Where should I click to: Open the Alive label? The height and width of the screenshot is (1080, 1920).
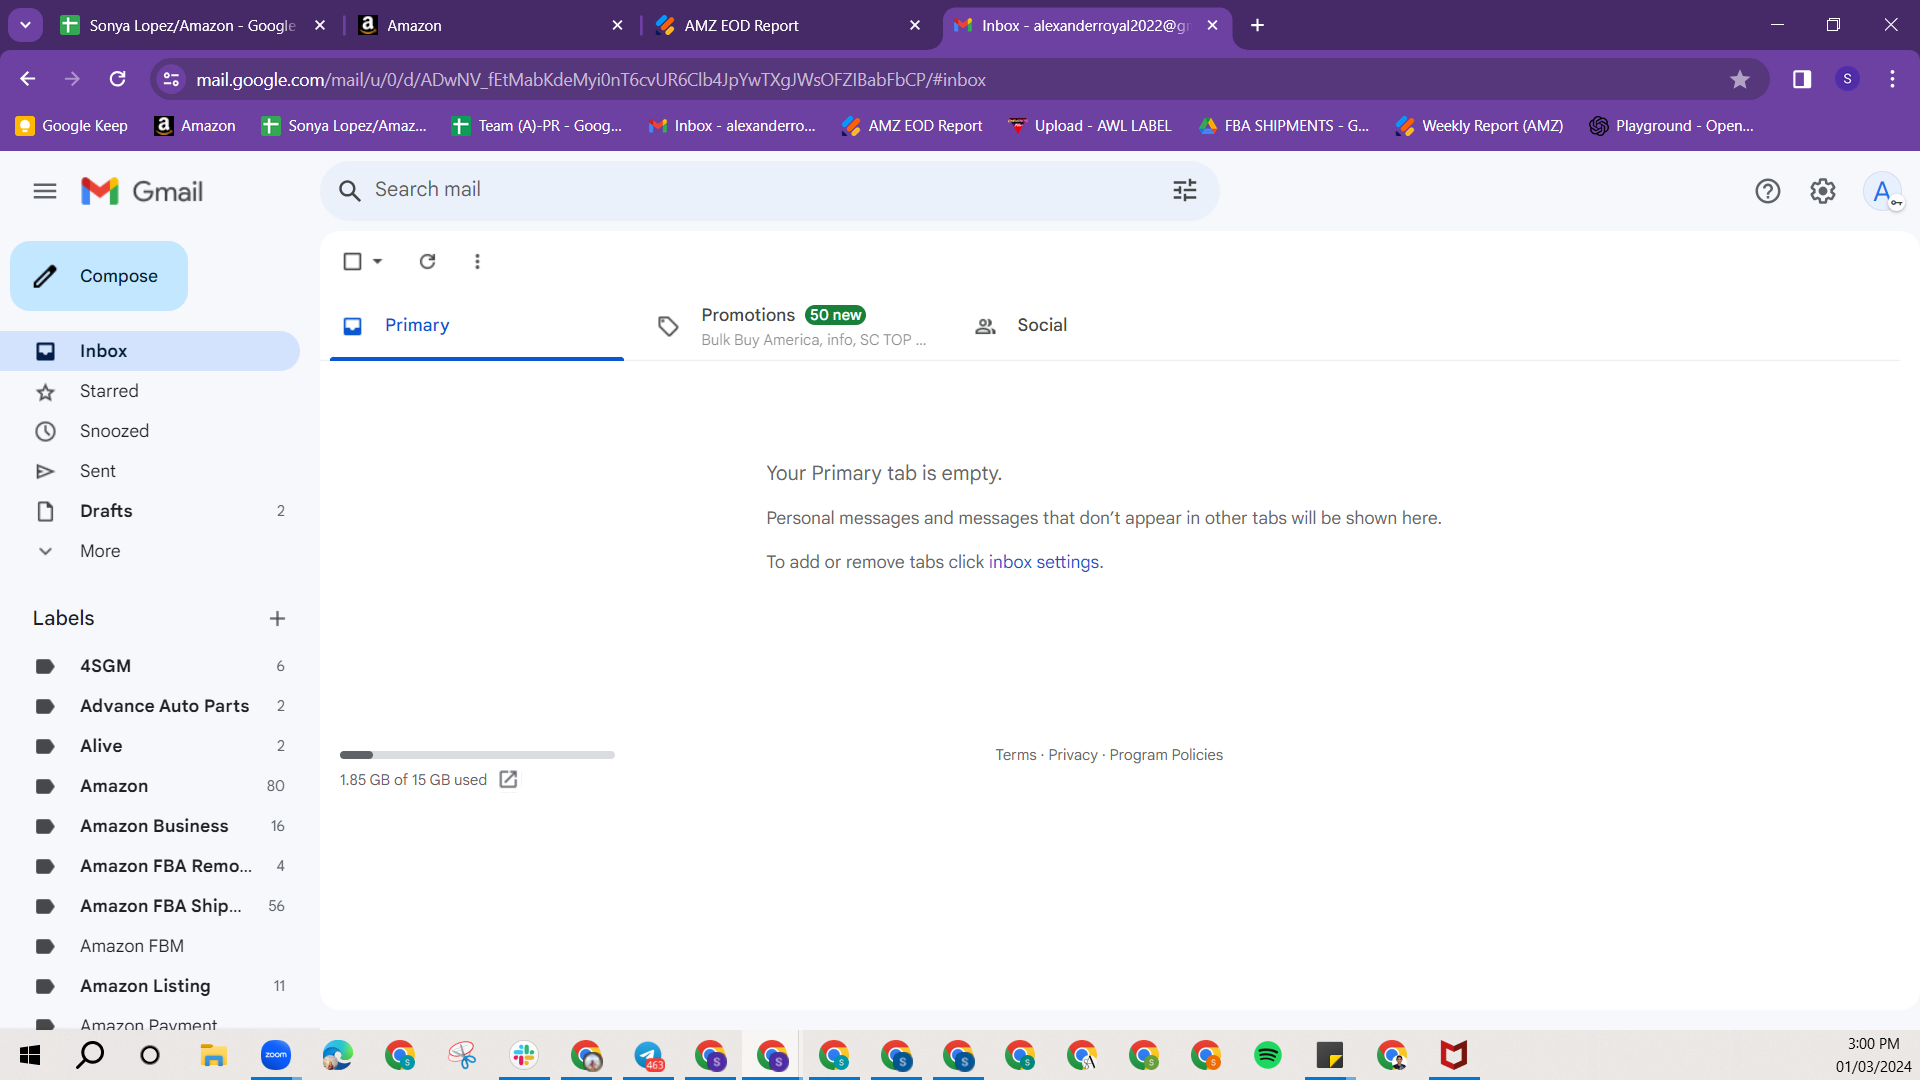click(x=150, y=746)
